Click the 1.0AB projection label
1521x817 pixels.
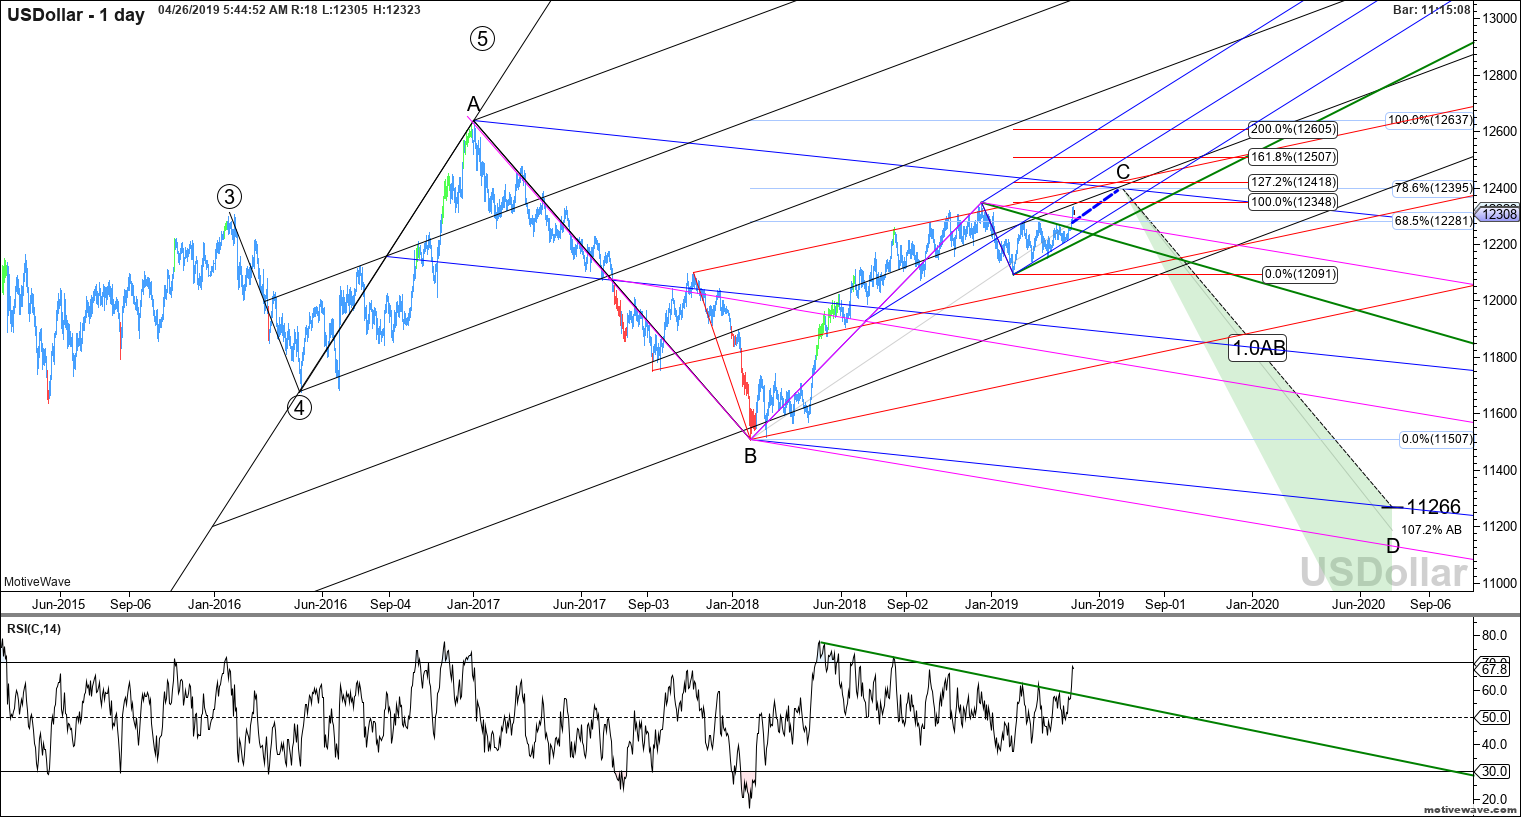tap(1258, 348)
